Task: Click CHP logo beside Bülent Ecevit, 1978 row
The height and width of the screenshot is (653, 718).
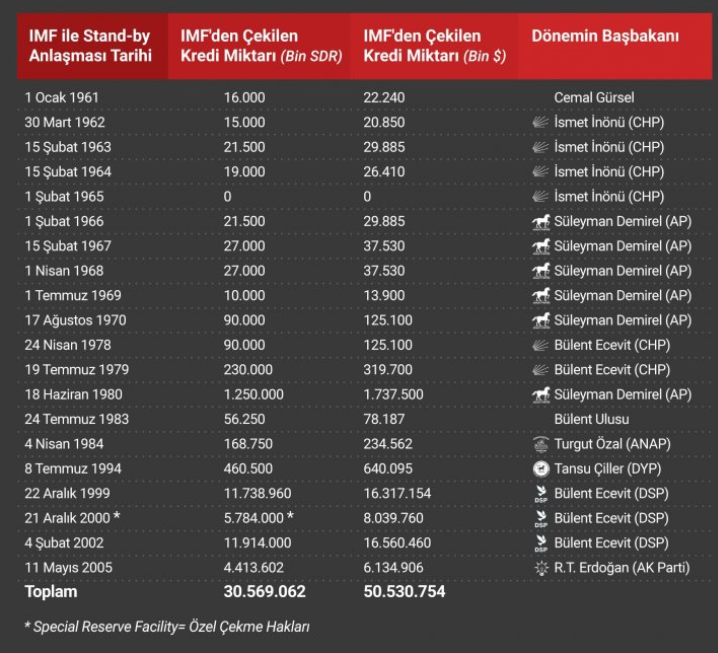Action: [540, 345]
